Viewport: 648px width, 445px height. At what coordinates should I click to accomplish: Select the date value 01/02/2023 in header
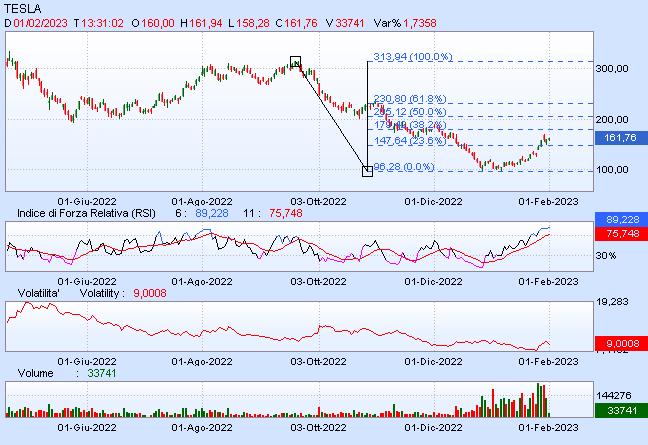40,23
